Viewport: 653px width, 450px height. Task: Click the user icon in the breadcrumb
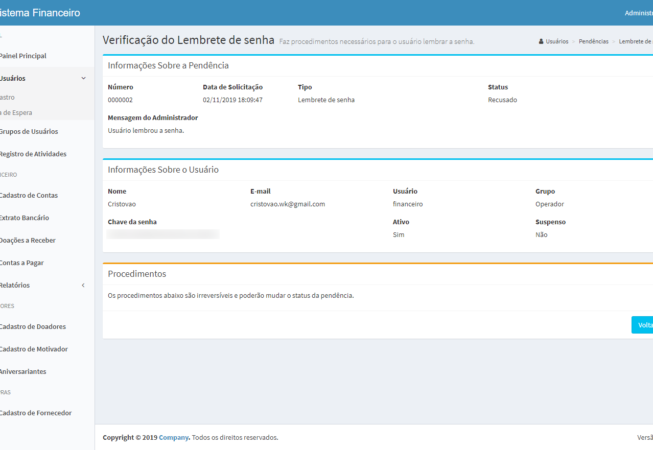click(x=541, y=41)
